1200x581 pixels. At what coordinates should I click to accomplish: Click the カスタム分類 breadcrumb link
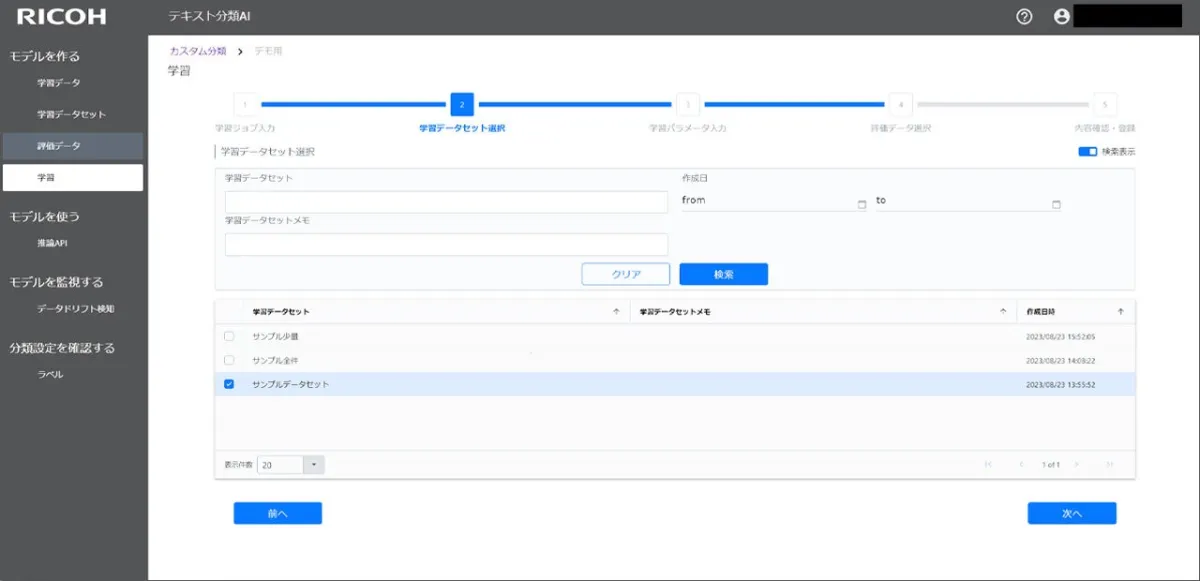tap(198, 51)
